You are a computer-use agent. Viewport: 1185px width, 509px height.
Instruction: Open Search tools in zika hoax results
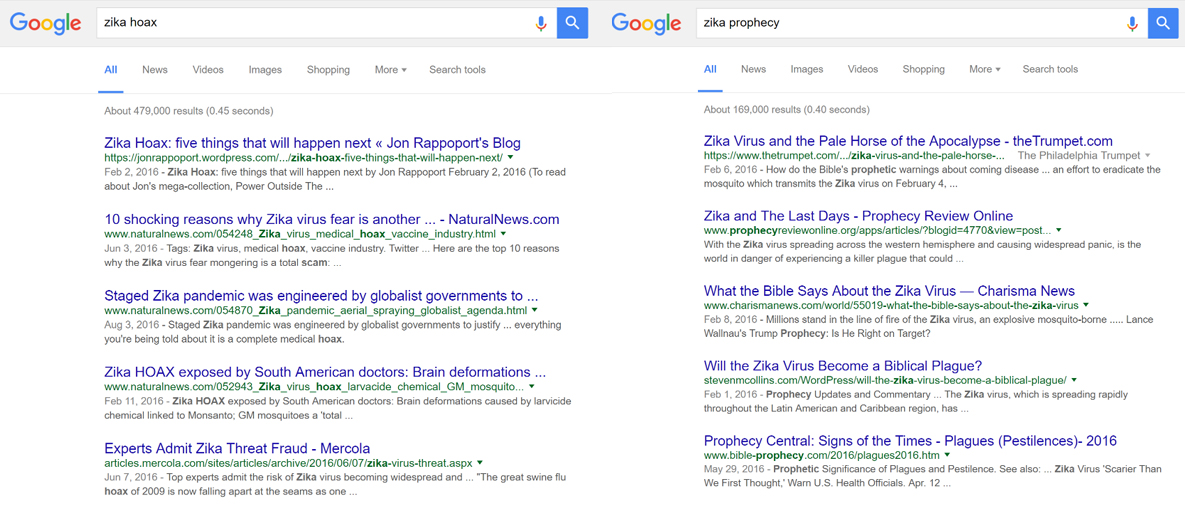[457, 69]
